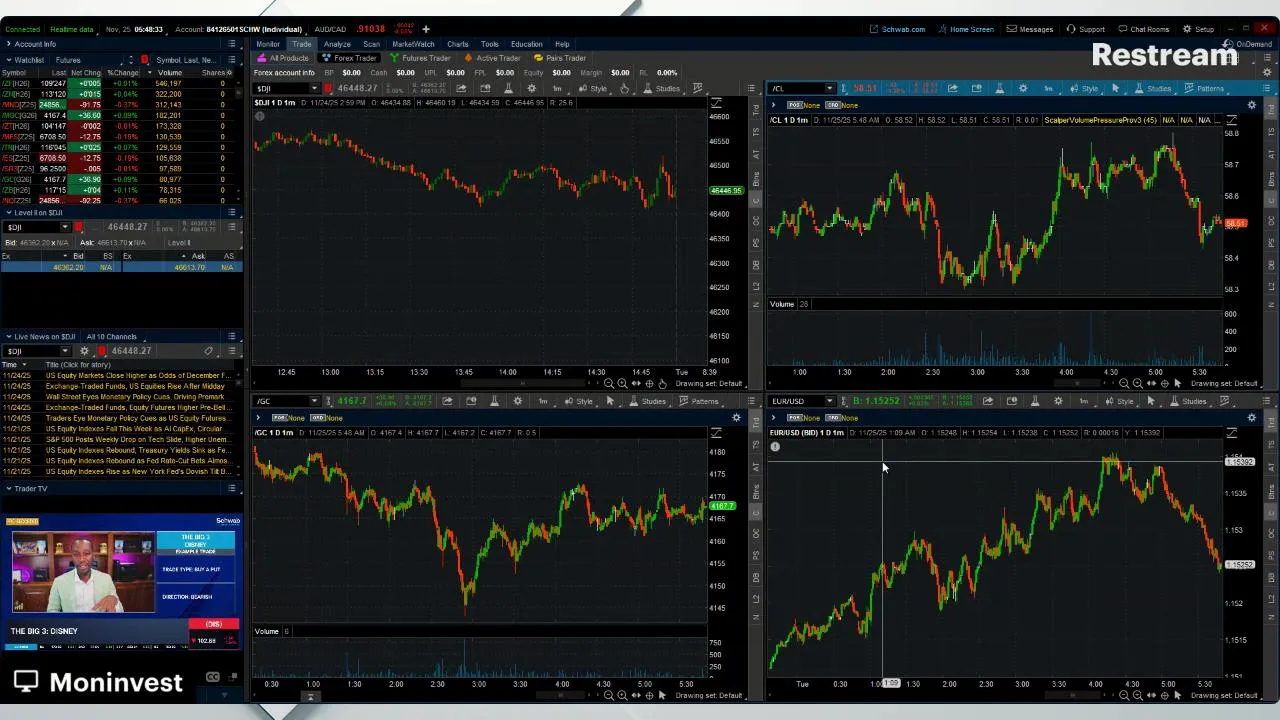The image size is (1280, 720).
Task: Open Studies on /CL chart
Action: 1153,88
